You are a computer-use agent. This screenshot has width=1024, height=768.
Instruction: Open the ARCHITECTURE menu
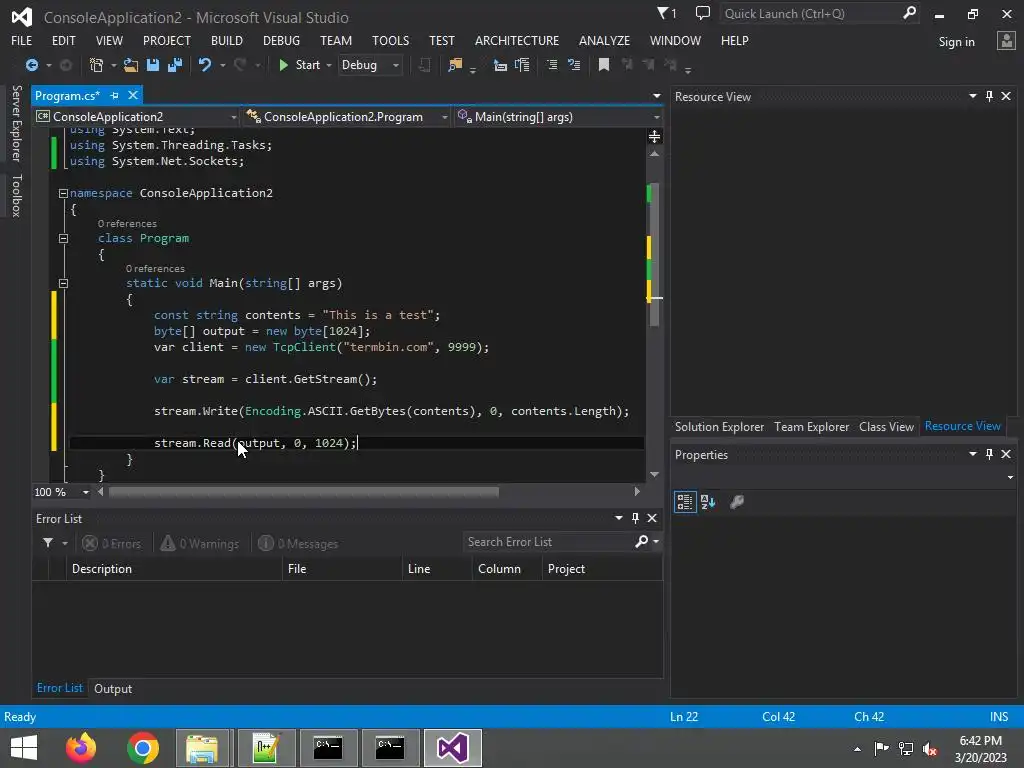(x=517, y=40)
